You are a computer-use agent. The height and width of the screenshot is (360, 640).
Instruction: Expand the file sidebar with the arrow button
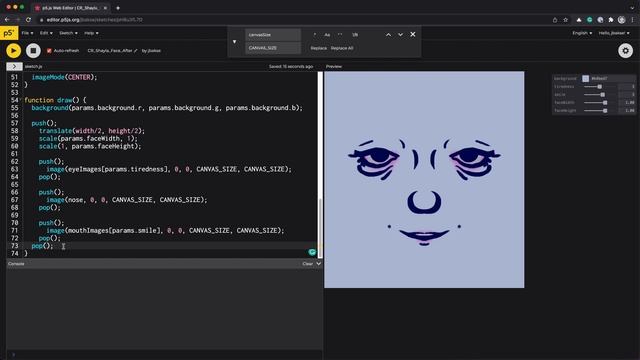(x=14, y=66)
